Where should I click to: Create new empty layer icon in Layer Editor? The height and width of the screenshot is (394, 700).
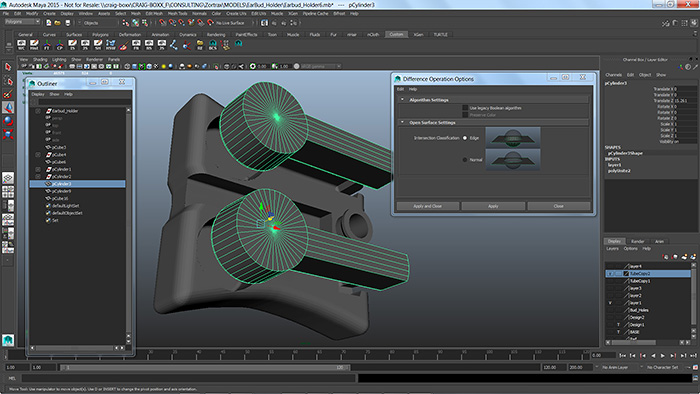click(x=684, y=257)
